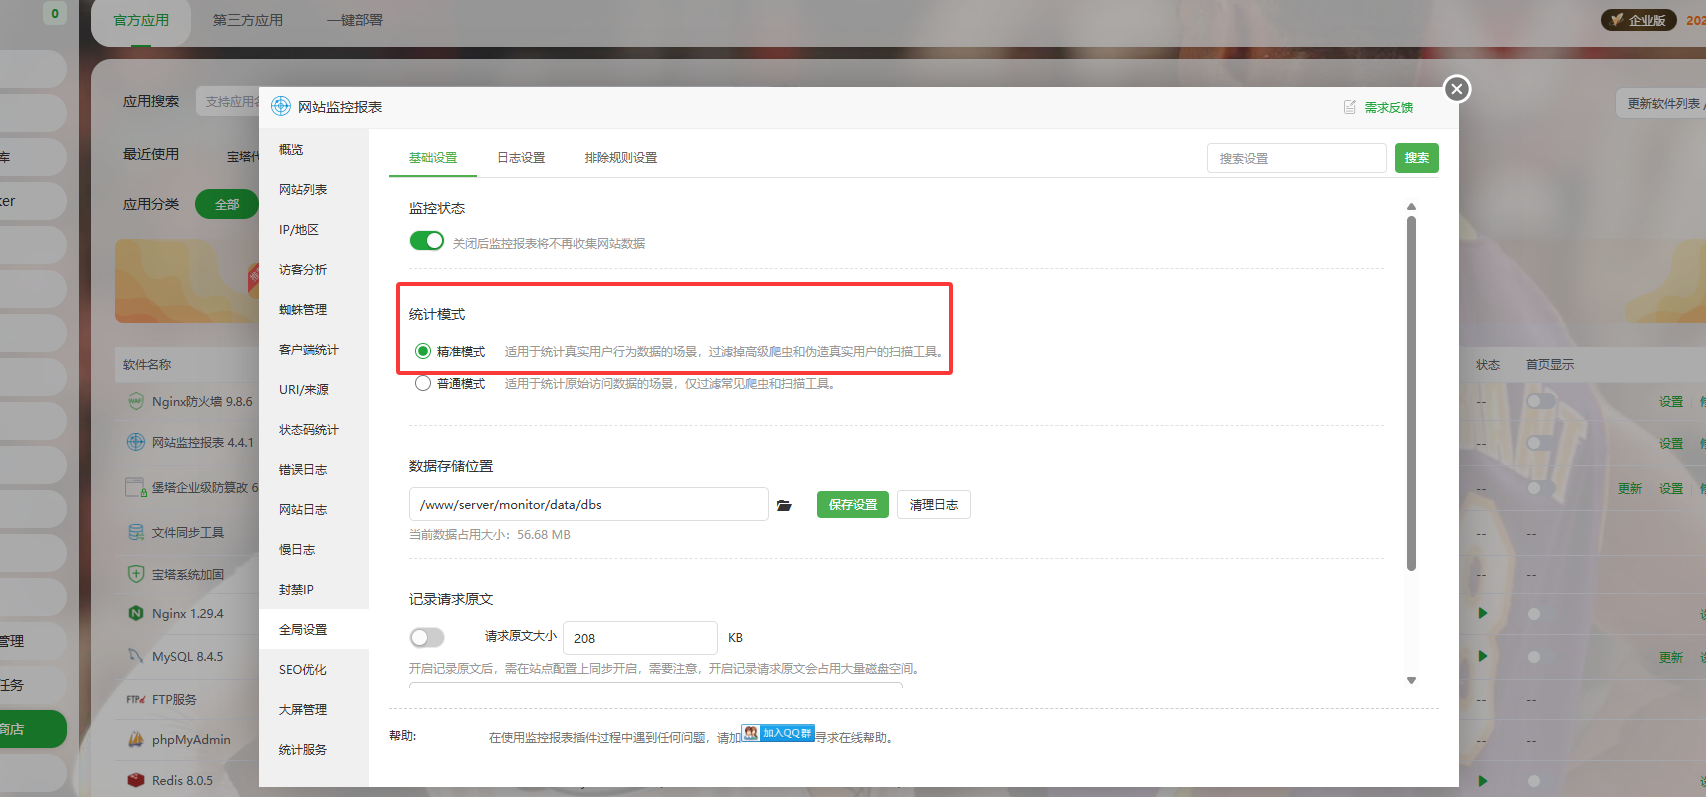Open 网站列表 in dialog sidebar

coord(314,189)
